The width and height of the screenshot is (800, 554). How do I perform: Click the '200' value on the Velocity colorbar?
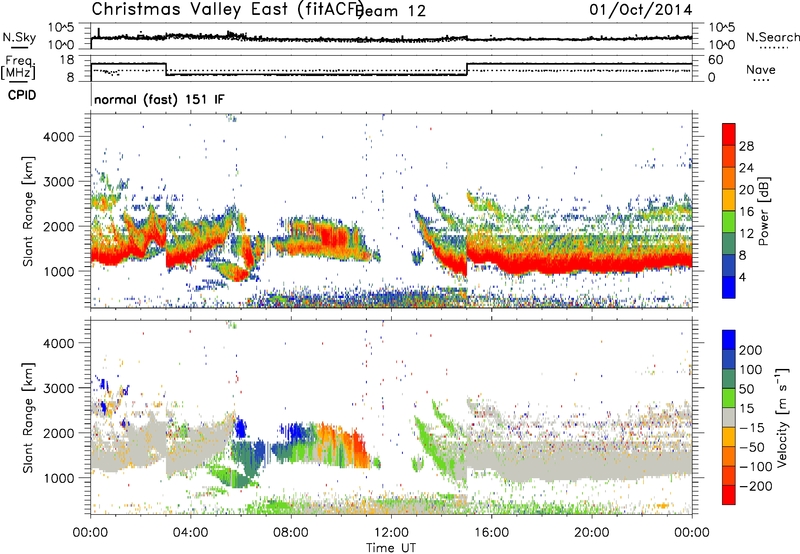tap(751, 350)
